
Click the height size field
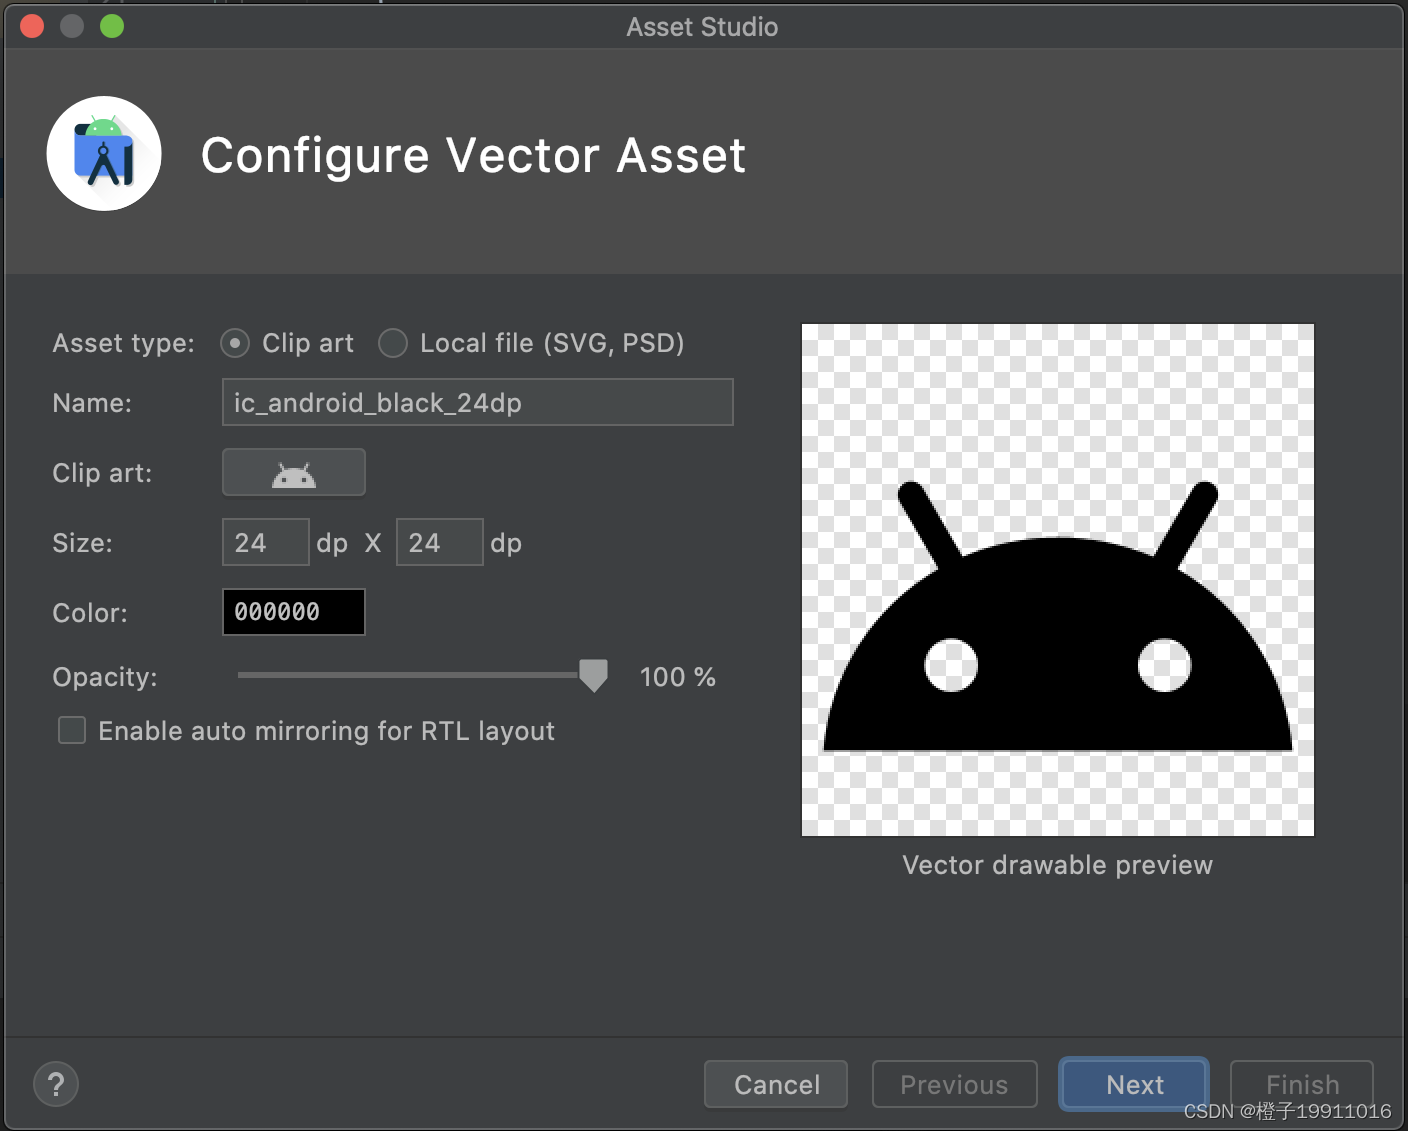click(440, 542)
